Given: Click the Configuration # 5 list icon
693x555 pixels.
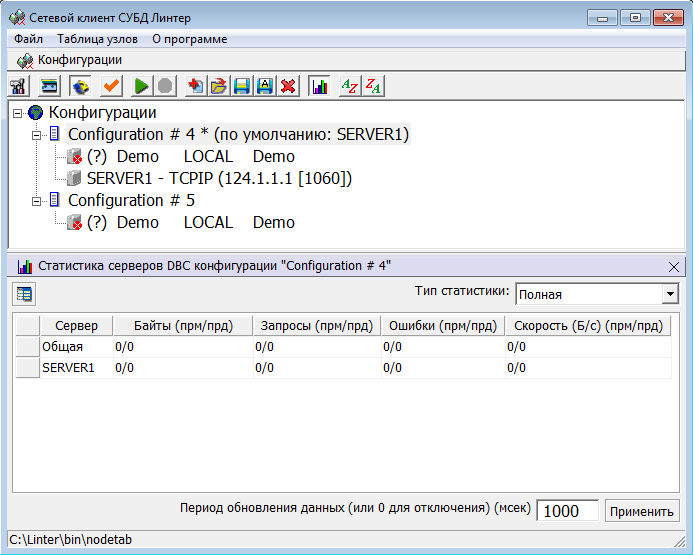Looking at the screenshot, I should click(x=54, y=200).
